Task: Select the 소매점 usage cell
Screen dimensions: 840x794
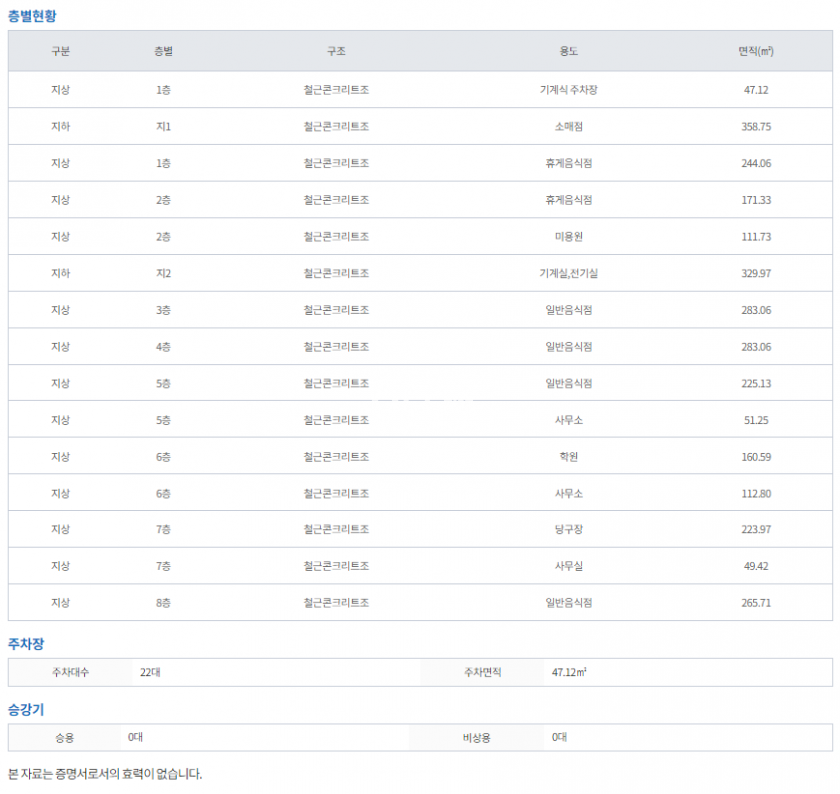Action: coord(568,127)
